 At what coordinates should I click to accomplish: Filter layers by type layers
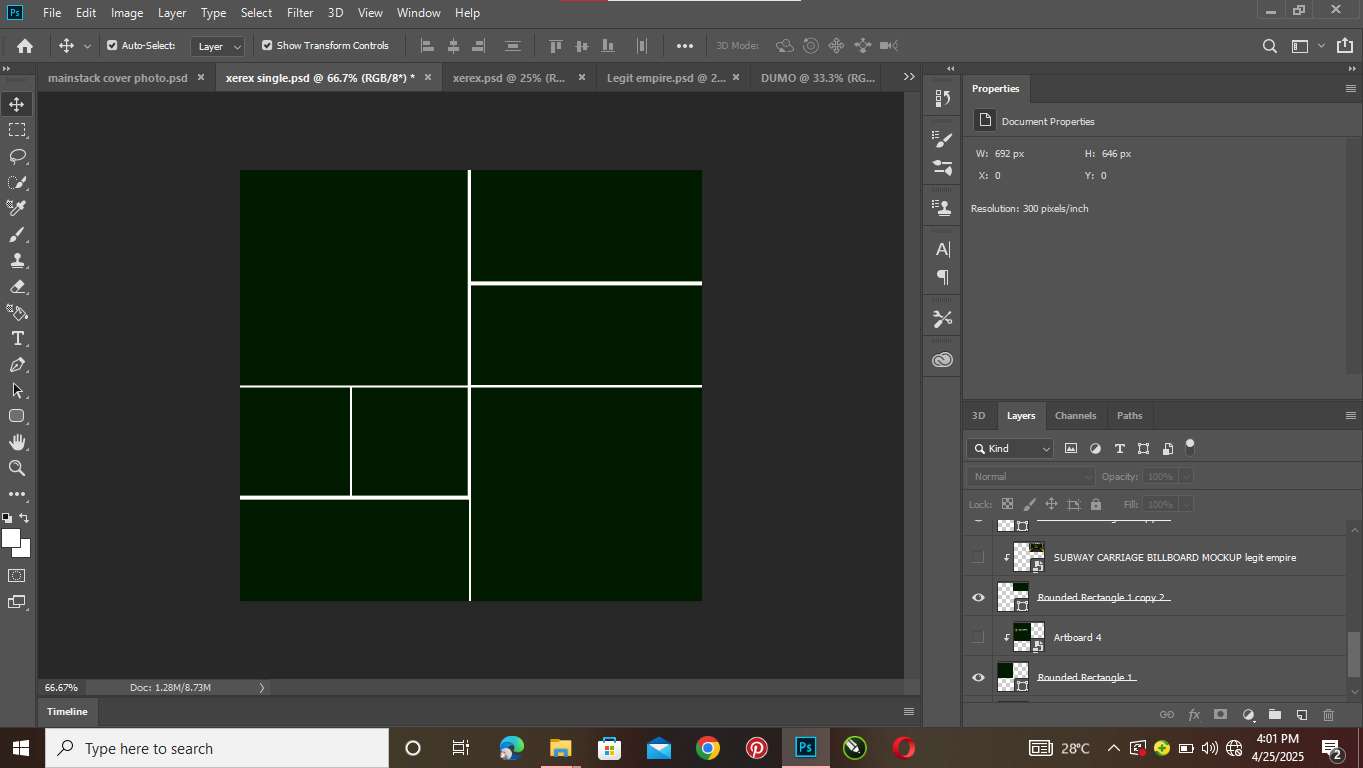[1119, 449]
